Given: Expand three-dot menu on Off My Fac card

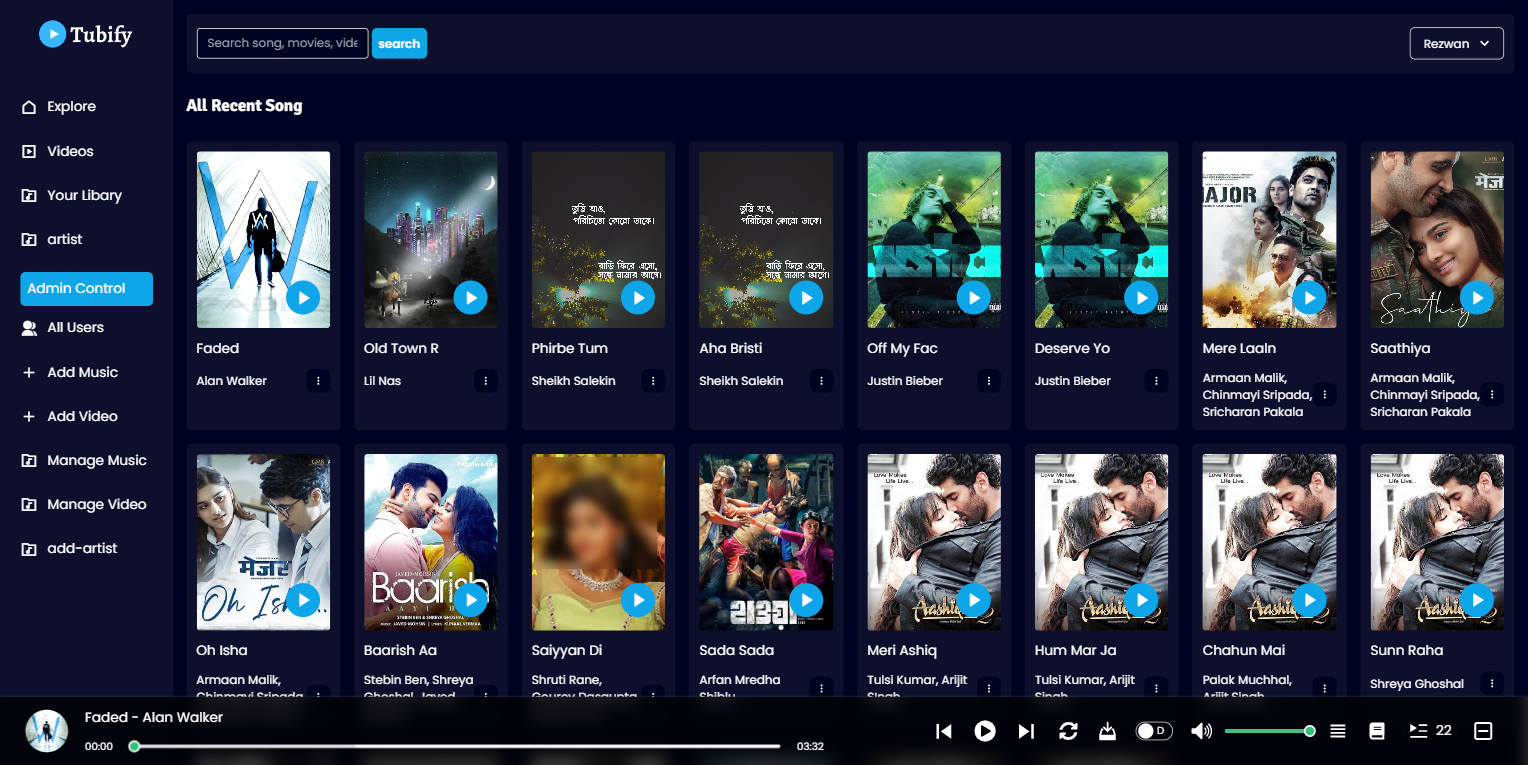Looking at the screenshot, I should [x=989, y=381].
